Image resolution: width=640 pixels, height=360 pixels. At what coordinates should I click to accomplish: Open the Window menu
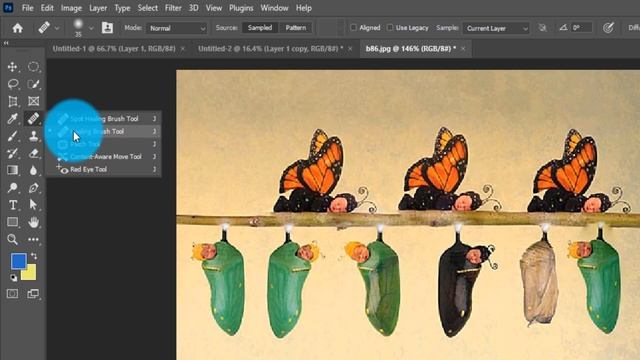coord(274,8)
